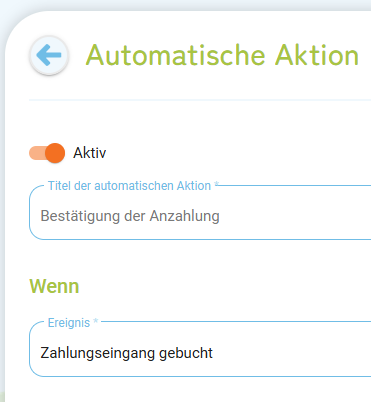The height and width of the screenshot is (402, 371).
Task: Click the text 'Bestätigung der Anzahlung'
Action: click(x=130, y=216)
